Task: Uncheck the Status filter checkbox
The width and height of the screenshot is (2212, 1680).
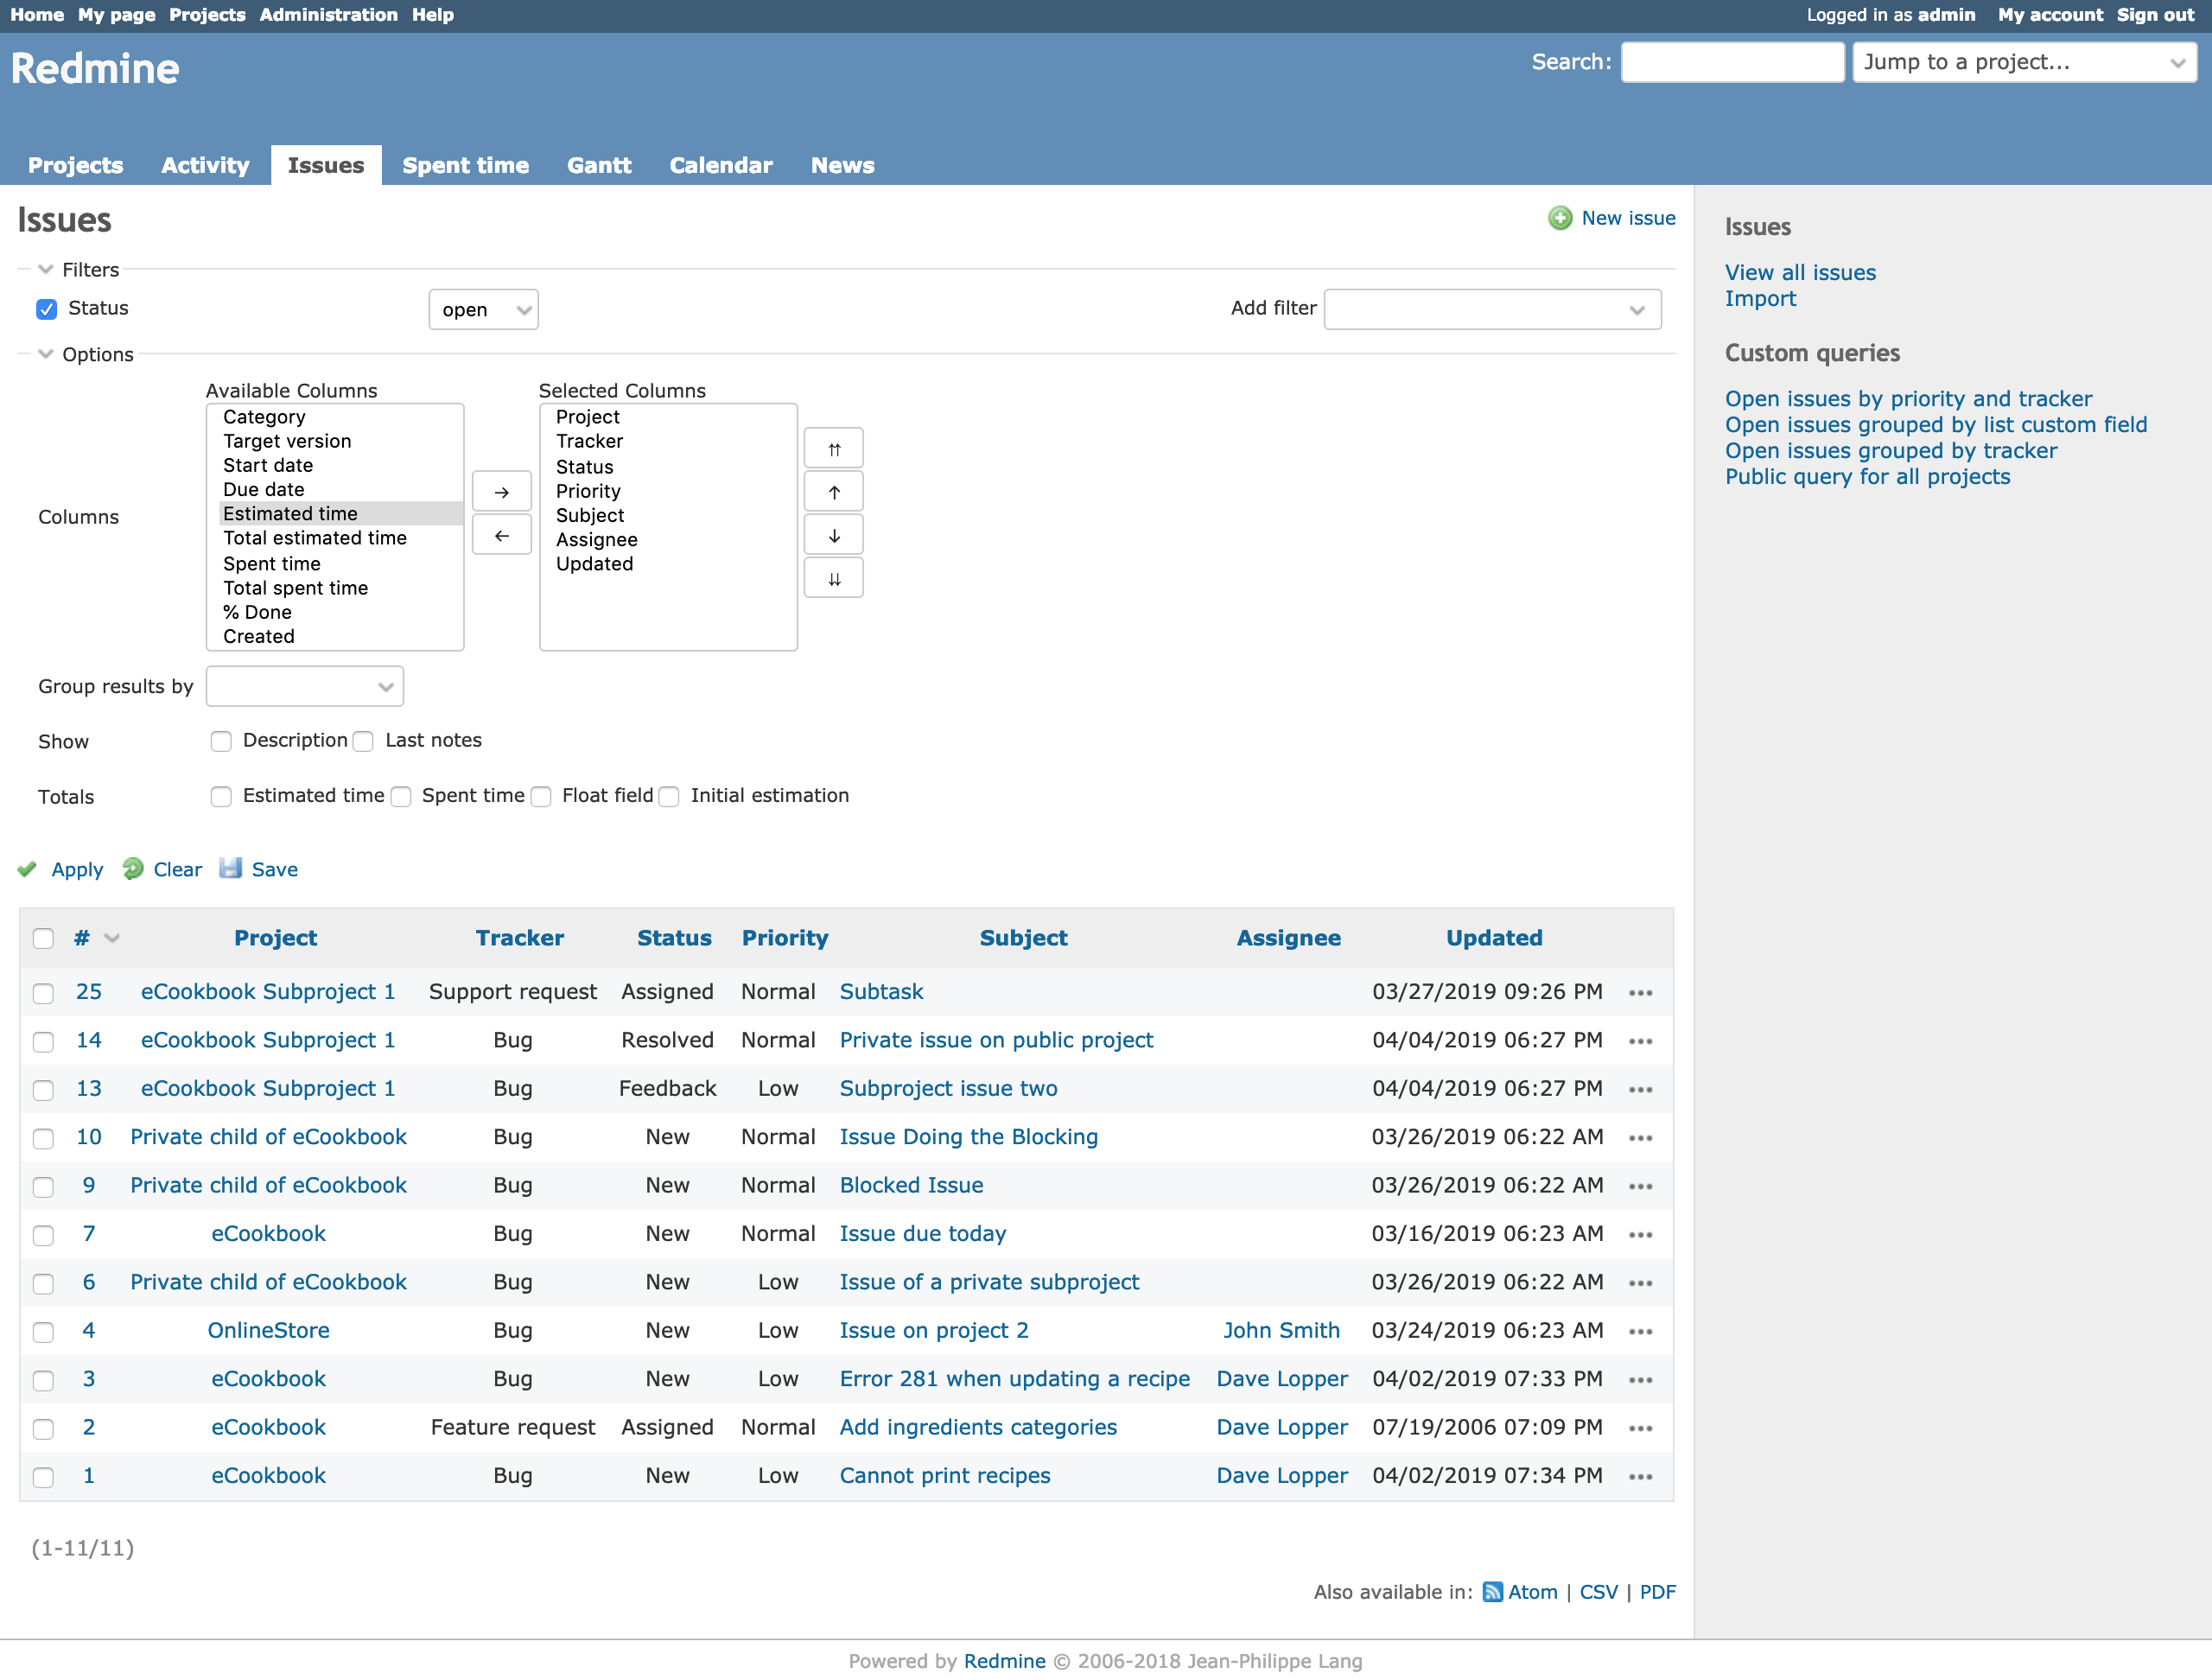Action: 46,309
